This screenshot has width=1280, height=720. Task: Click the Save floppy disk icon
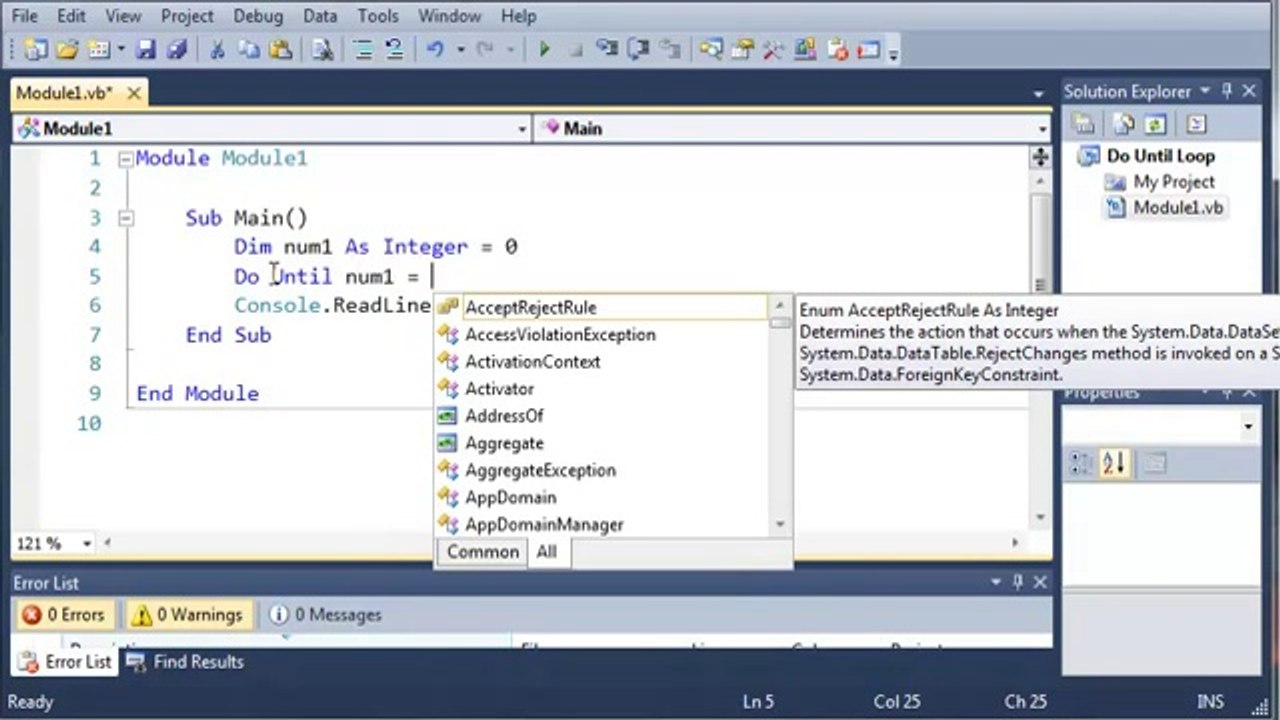pos(147,49)
